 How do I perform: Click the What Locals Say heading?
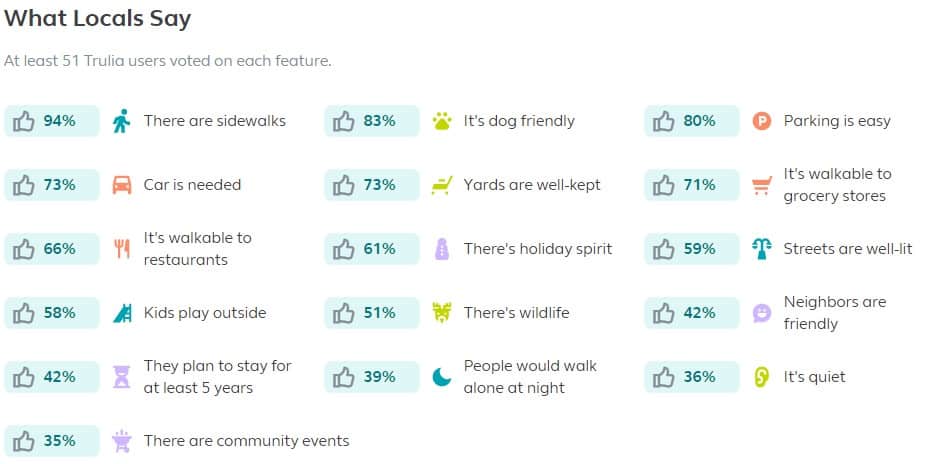[x=97, y=19]
